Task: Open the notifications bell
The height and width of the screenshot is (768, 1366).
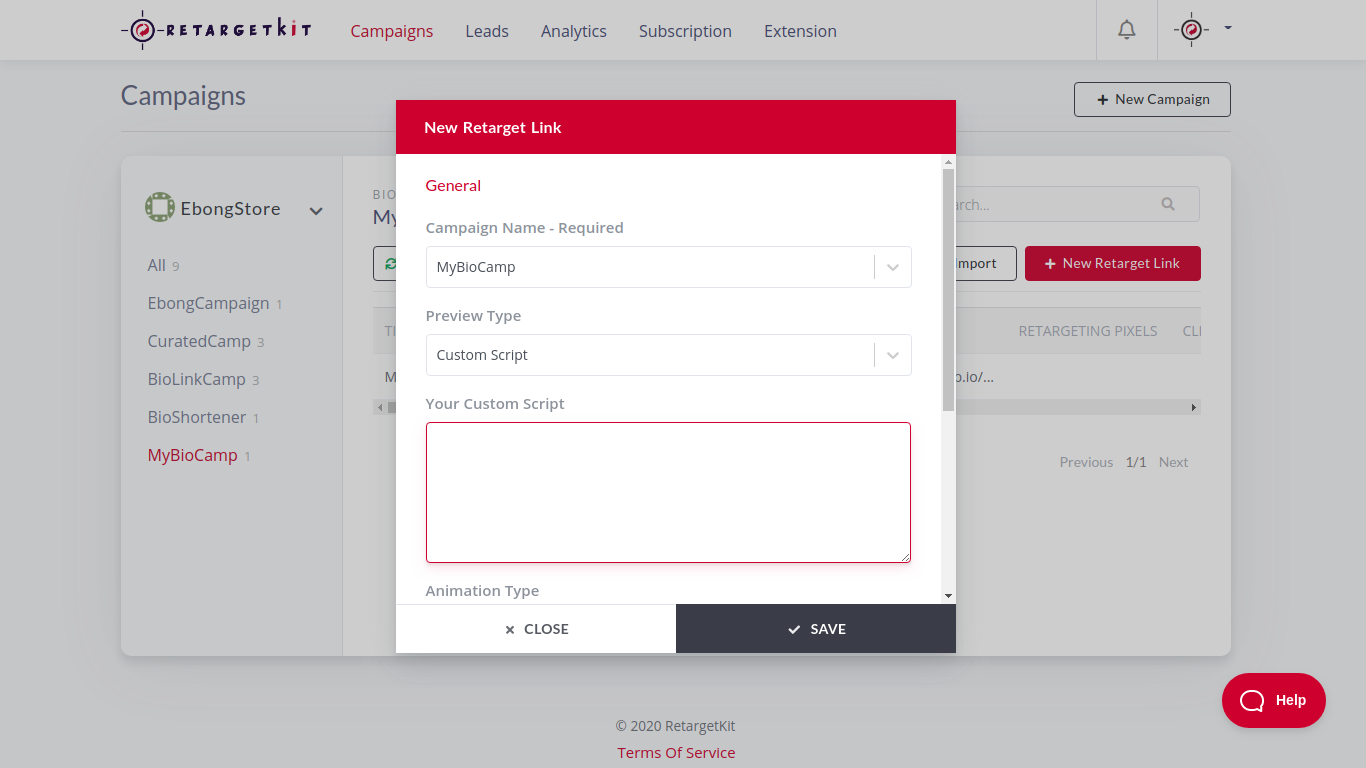Action: (1127, 30)
